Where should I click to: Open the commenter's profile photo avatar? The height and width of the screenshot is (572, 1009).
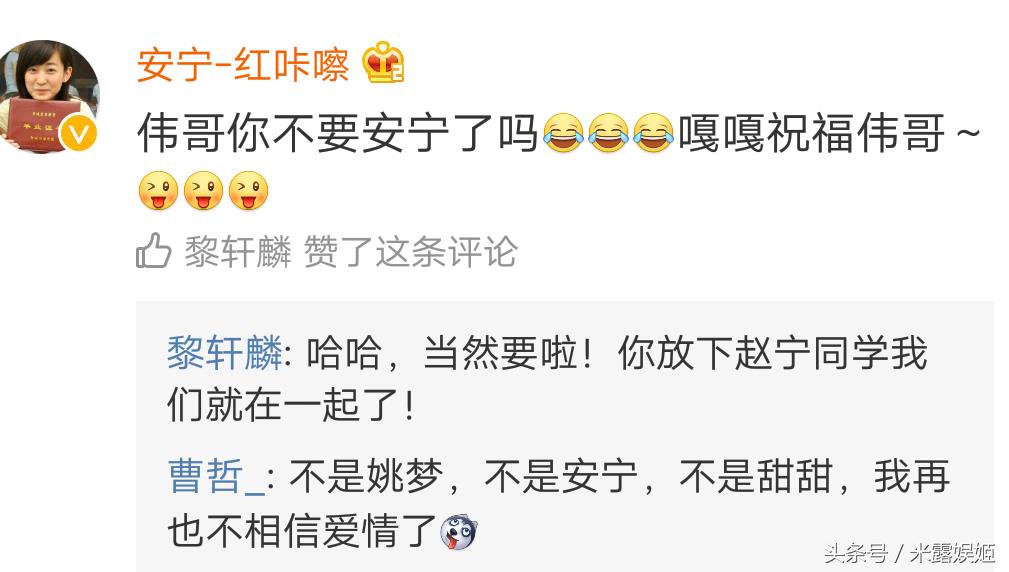(49, 97)
